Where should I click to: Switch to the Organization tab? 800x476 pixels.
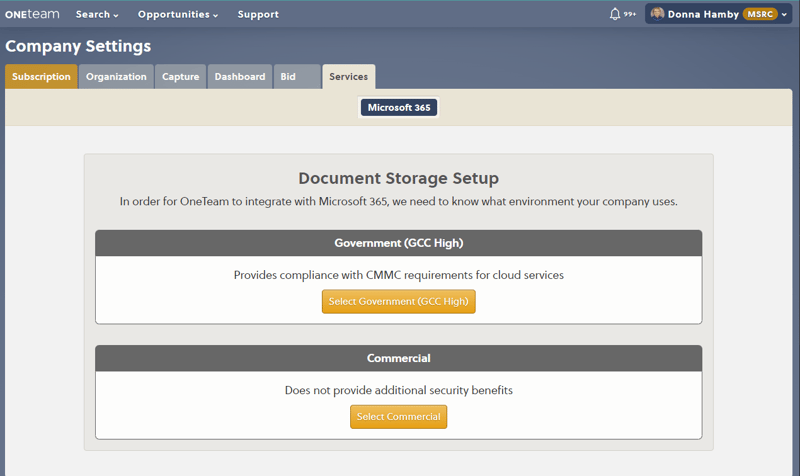116,77
